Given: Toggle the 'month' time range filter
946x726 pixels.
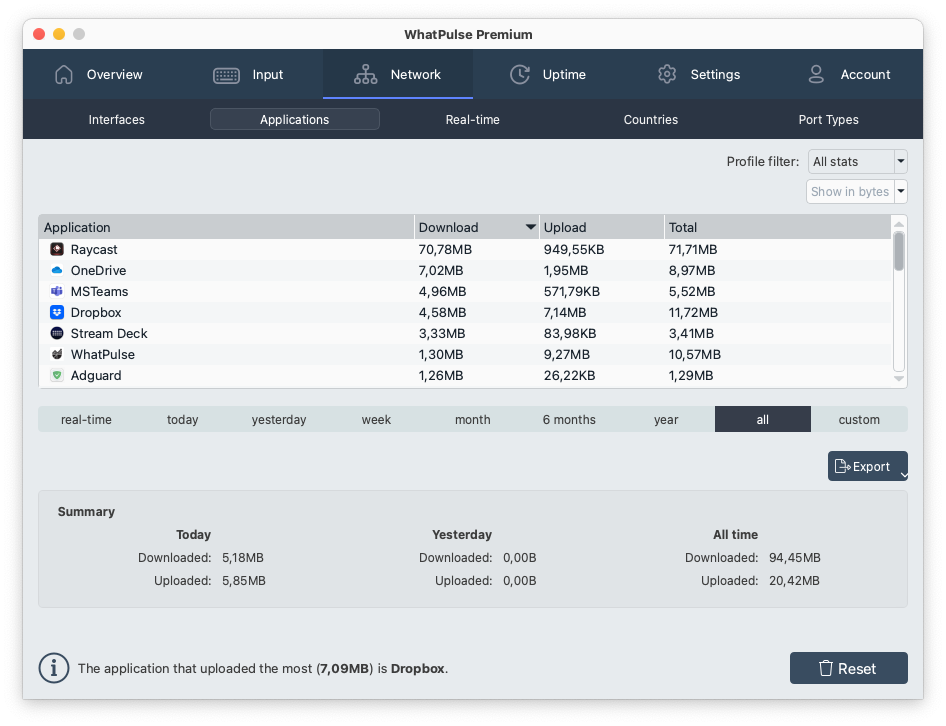Looking at the screenshot, I should click(x=472, y=419).
